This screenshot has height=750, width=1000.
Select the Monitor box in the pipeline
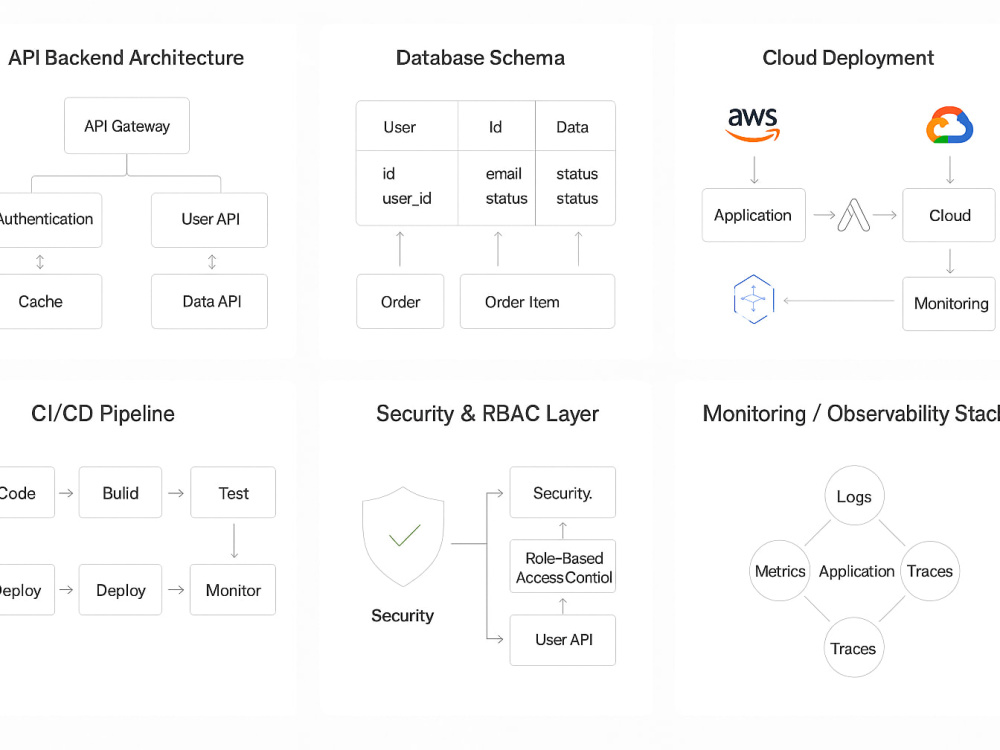coord(233,590)
